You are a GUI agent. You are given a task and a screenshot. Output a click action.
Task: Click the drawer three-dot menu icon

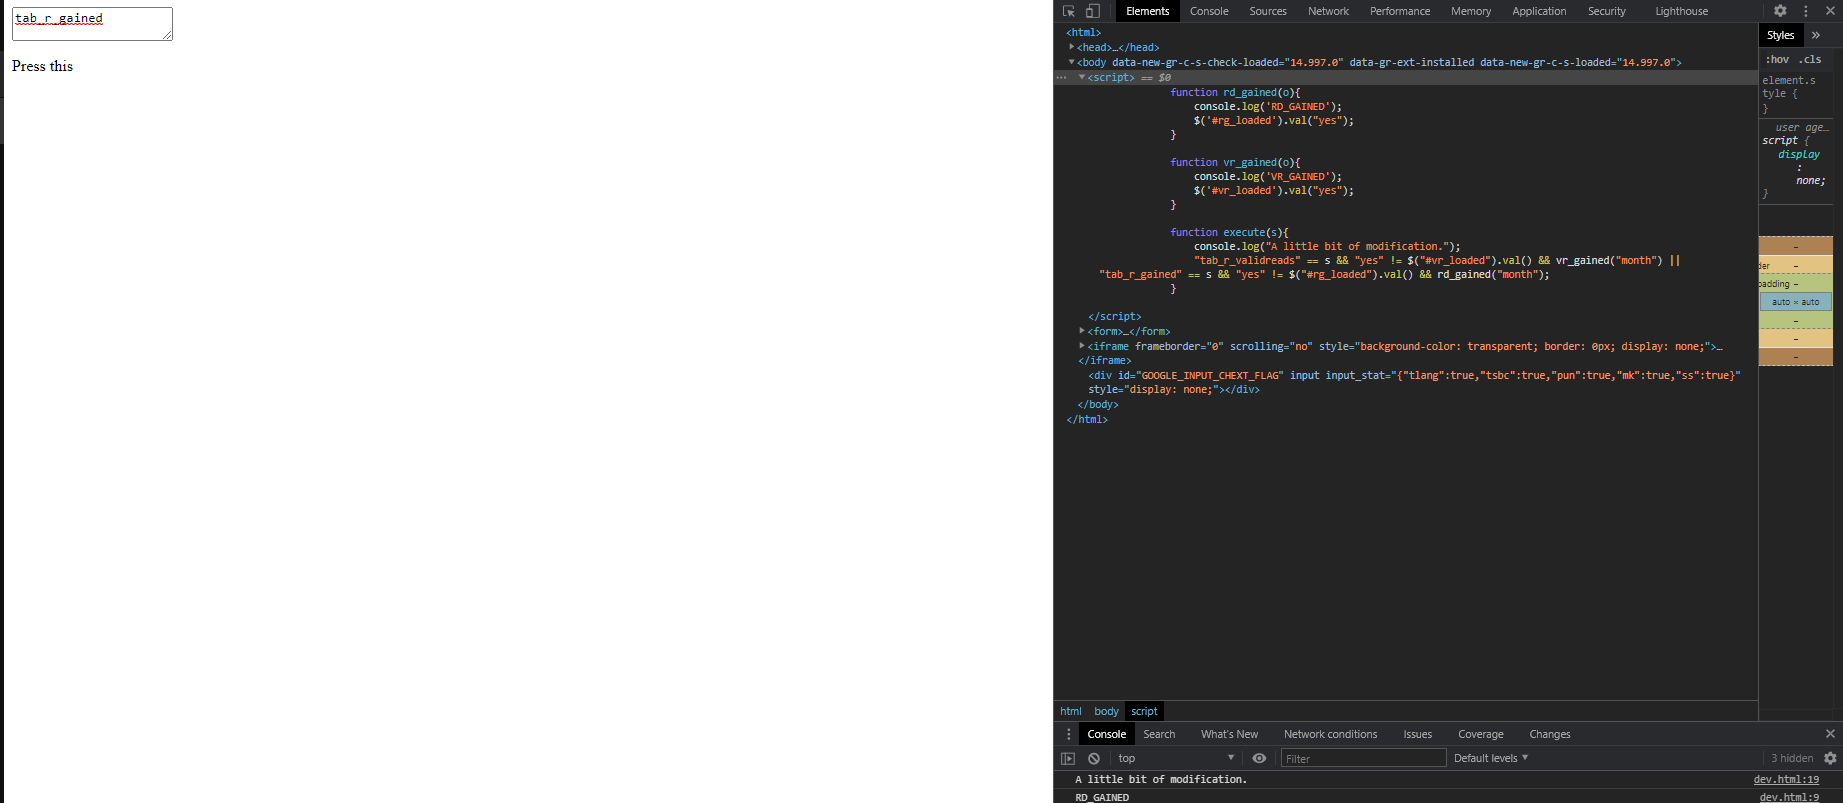pos(1068,734)
